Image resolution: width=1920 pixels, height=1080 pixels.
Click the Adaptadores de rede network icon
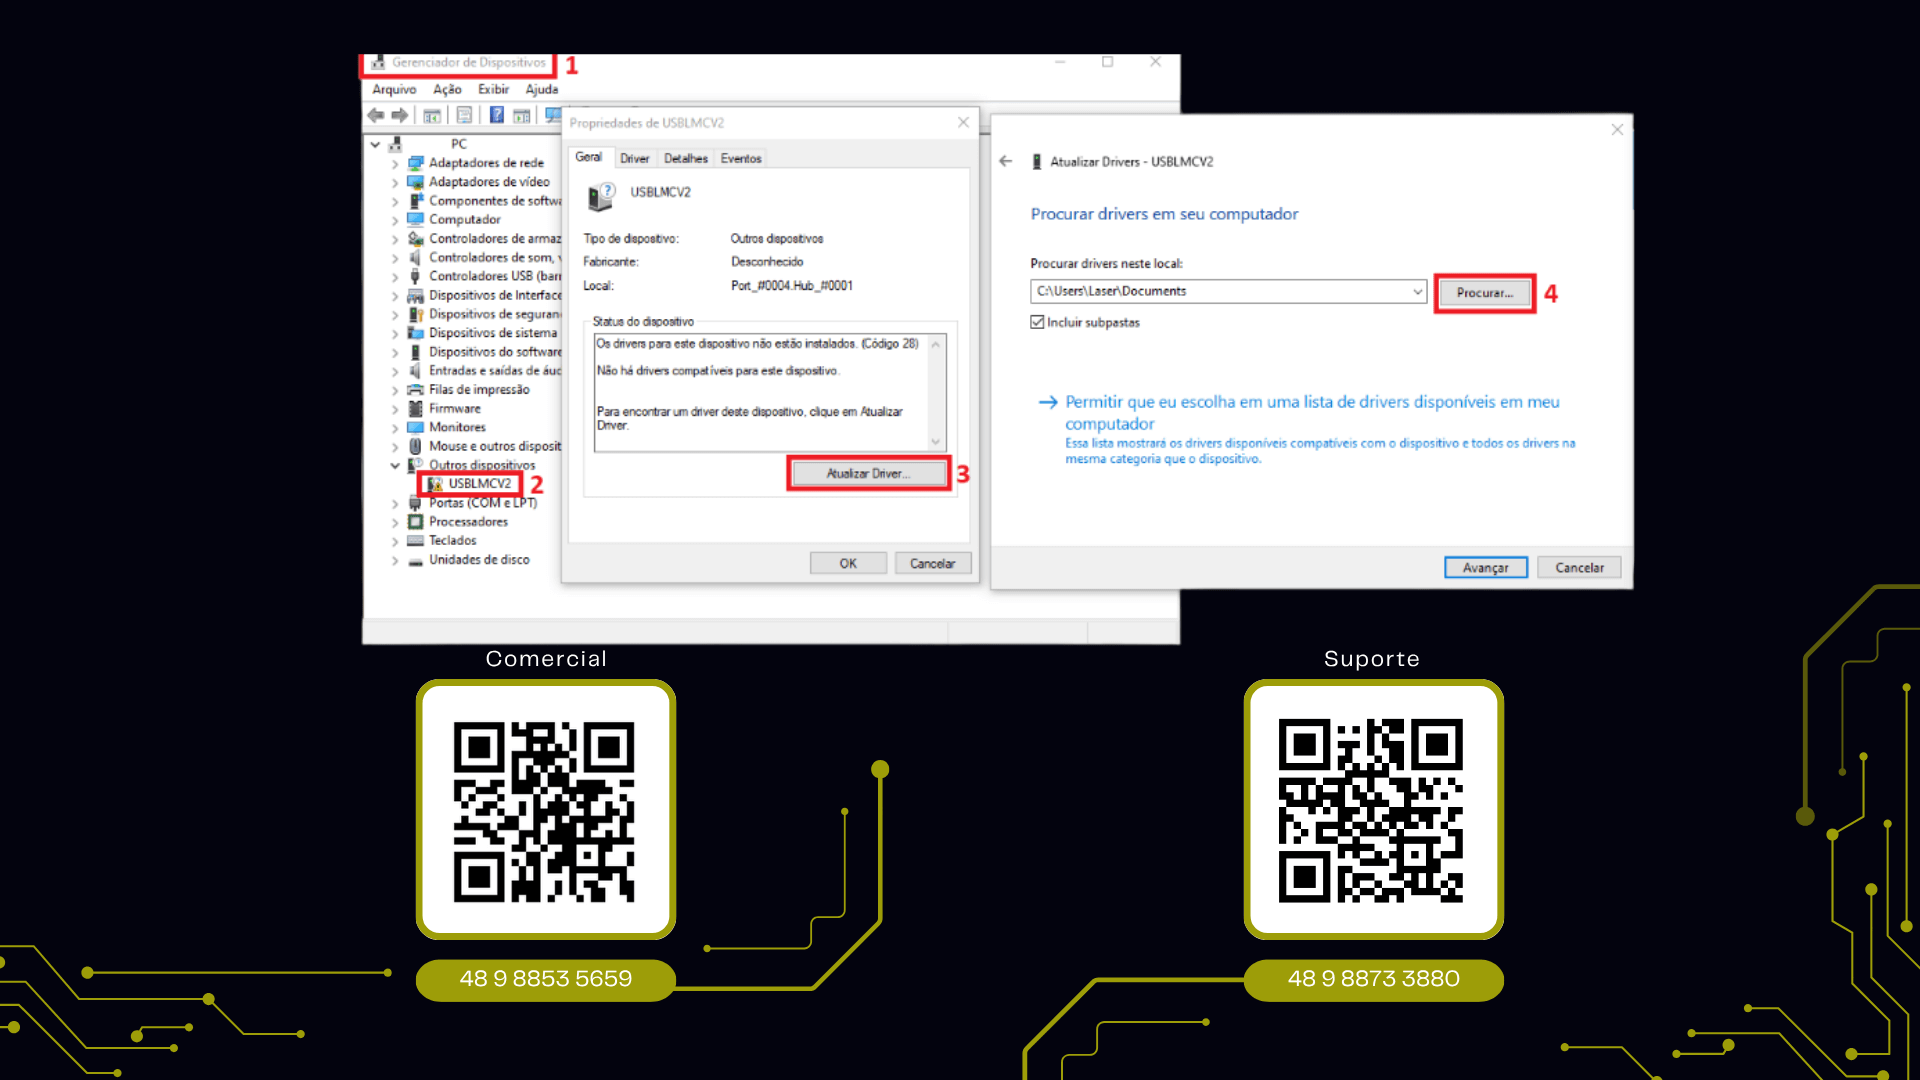(416, 163)
